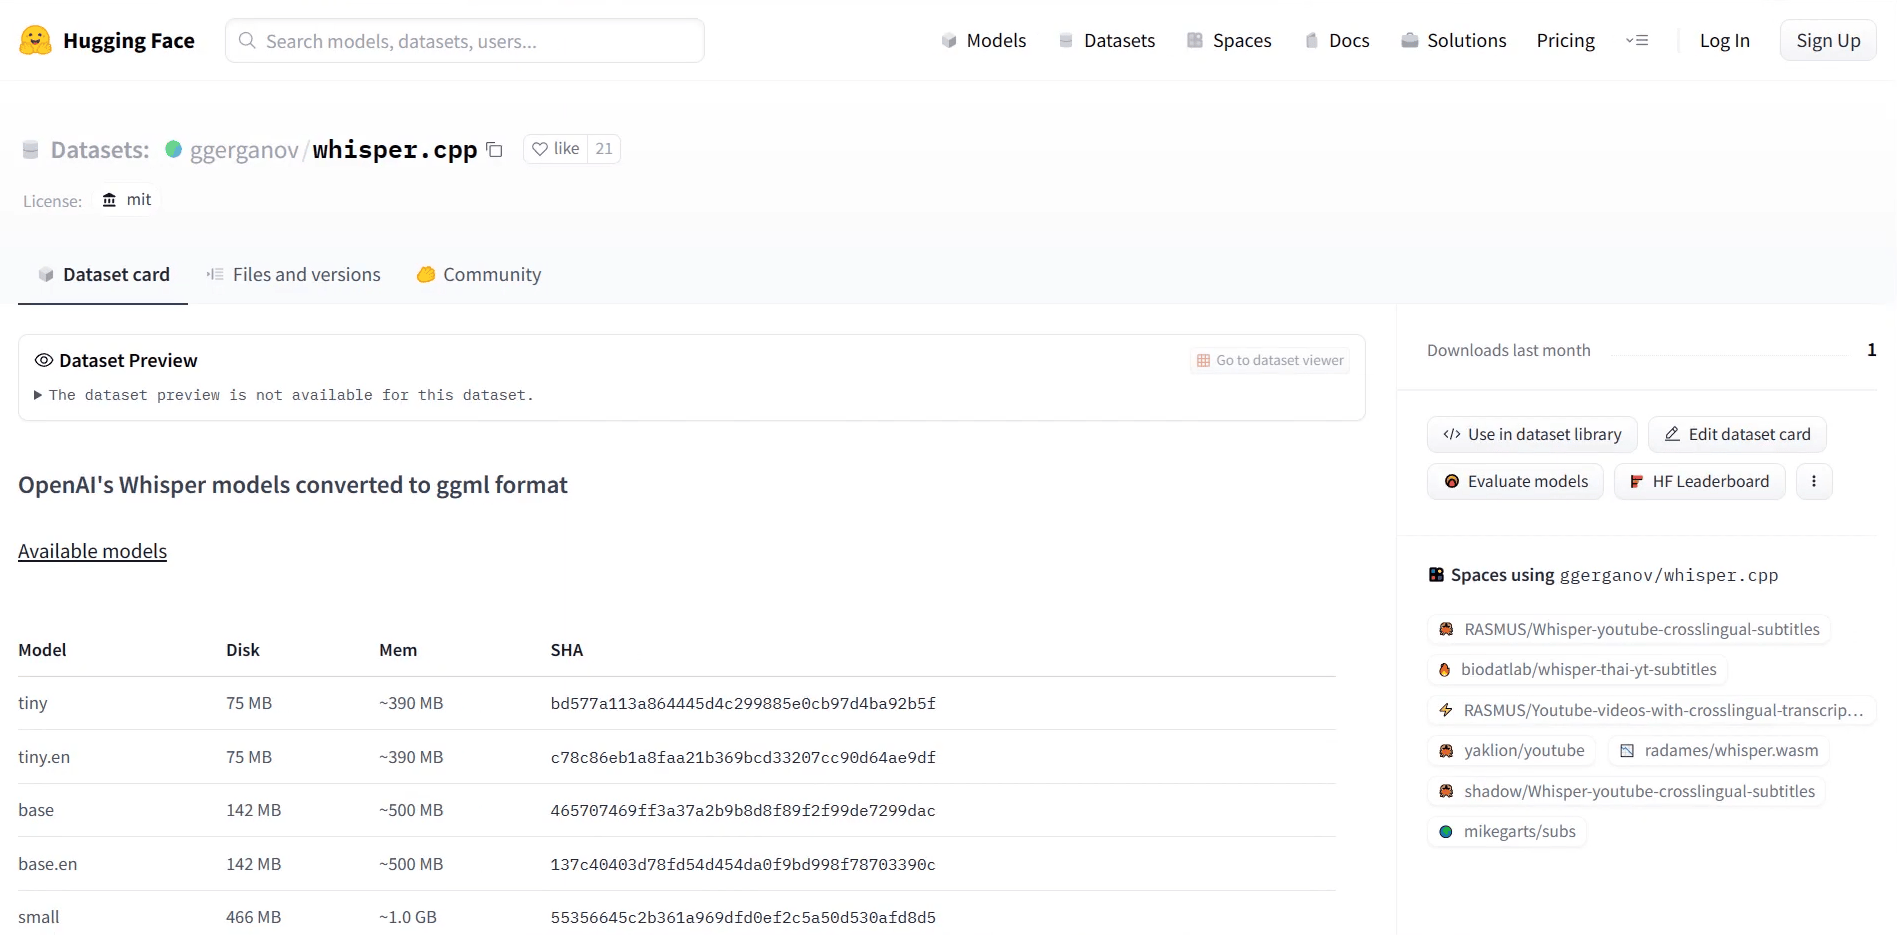Image resolution: width=1897 pixels, height=935 pixels.
Task: Click the like count 21
Action: pyautogui.click(x=604, y=148)
